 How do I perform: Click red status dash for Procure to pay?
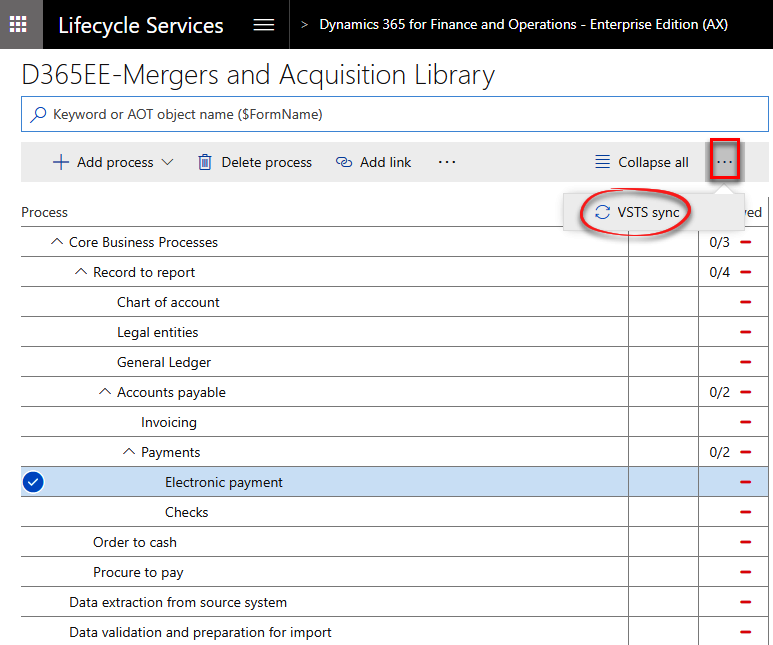click(745, 573)
